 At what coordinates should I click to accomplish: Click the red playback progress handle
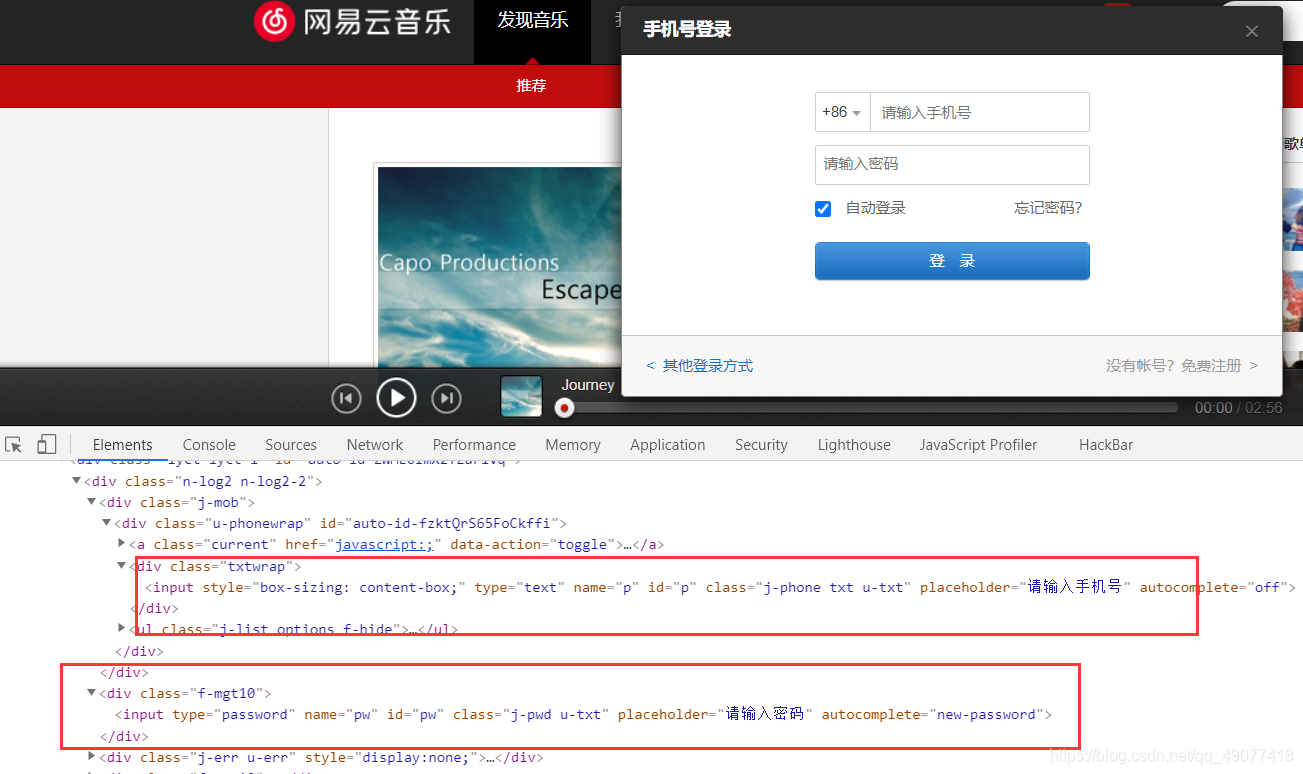[565, 408]
